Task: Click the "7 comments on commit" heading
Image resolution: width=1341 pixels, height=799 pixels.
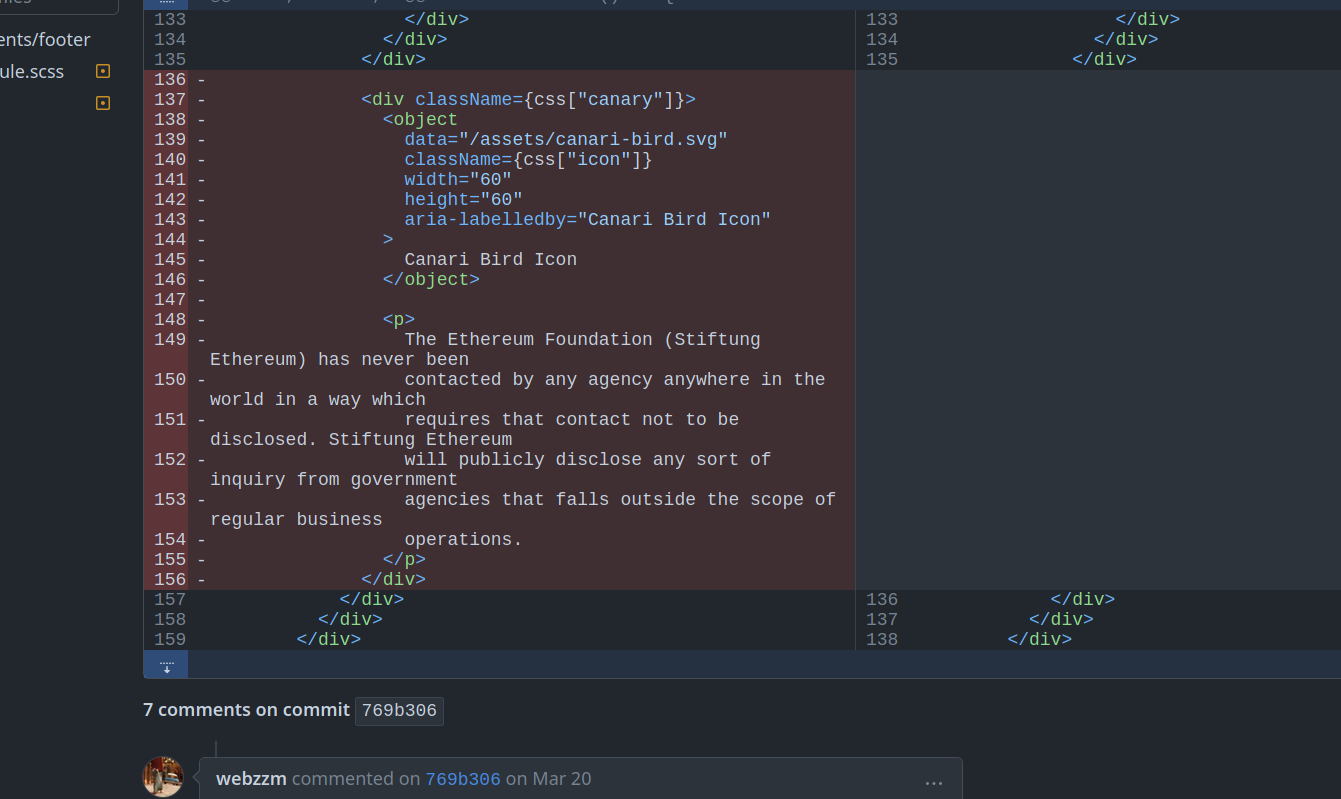Action: 246,710
